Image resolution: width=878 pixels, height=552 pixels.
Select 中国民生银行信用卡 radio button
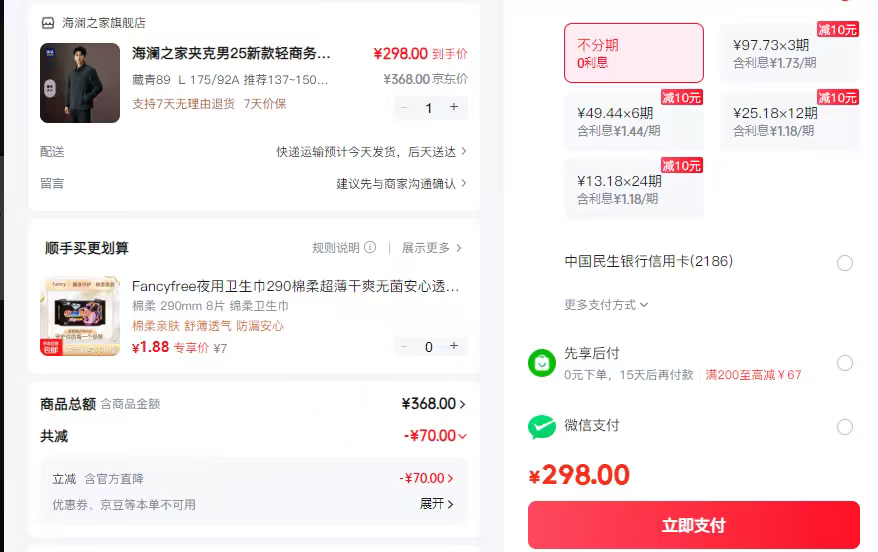[845, 263]
